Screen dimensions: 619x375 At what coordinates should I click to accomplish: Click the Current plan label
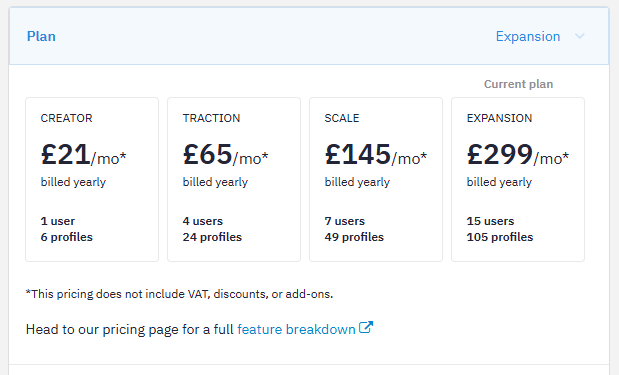[518, 84]
